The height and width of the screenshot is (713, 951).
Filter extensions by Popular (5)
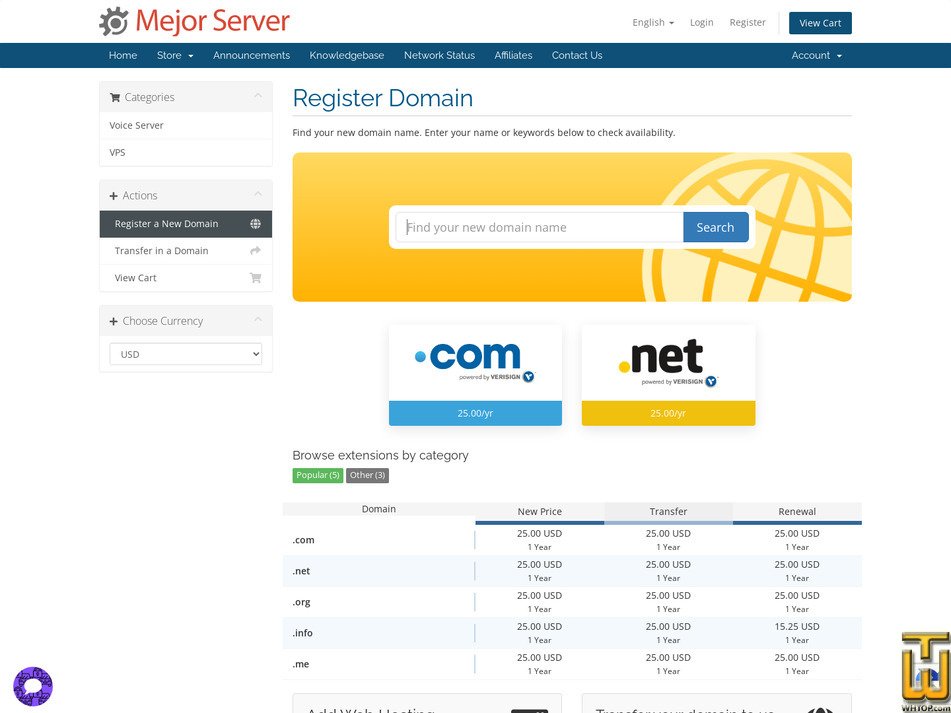click(318, 475)
